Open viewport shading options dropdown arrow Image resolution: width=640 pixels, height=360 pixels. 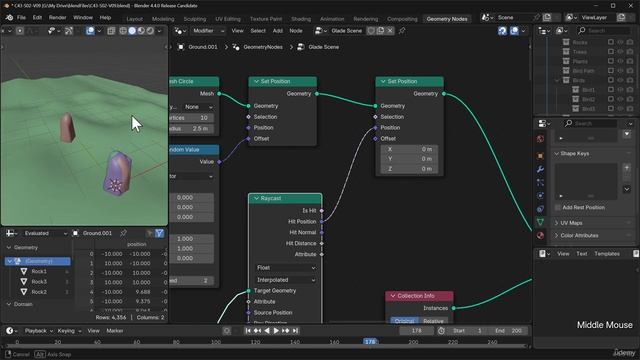(160, 31)
